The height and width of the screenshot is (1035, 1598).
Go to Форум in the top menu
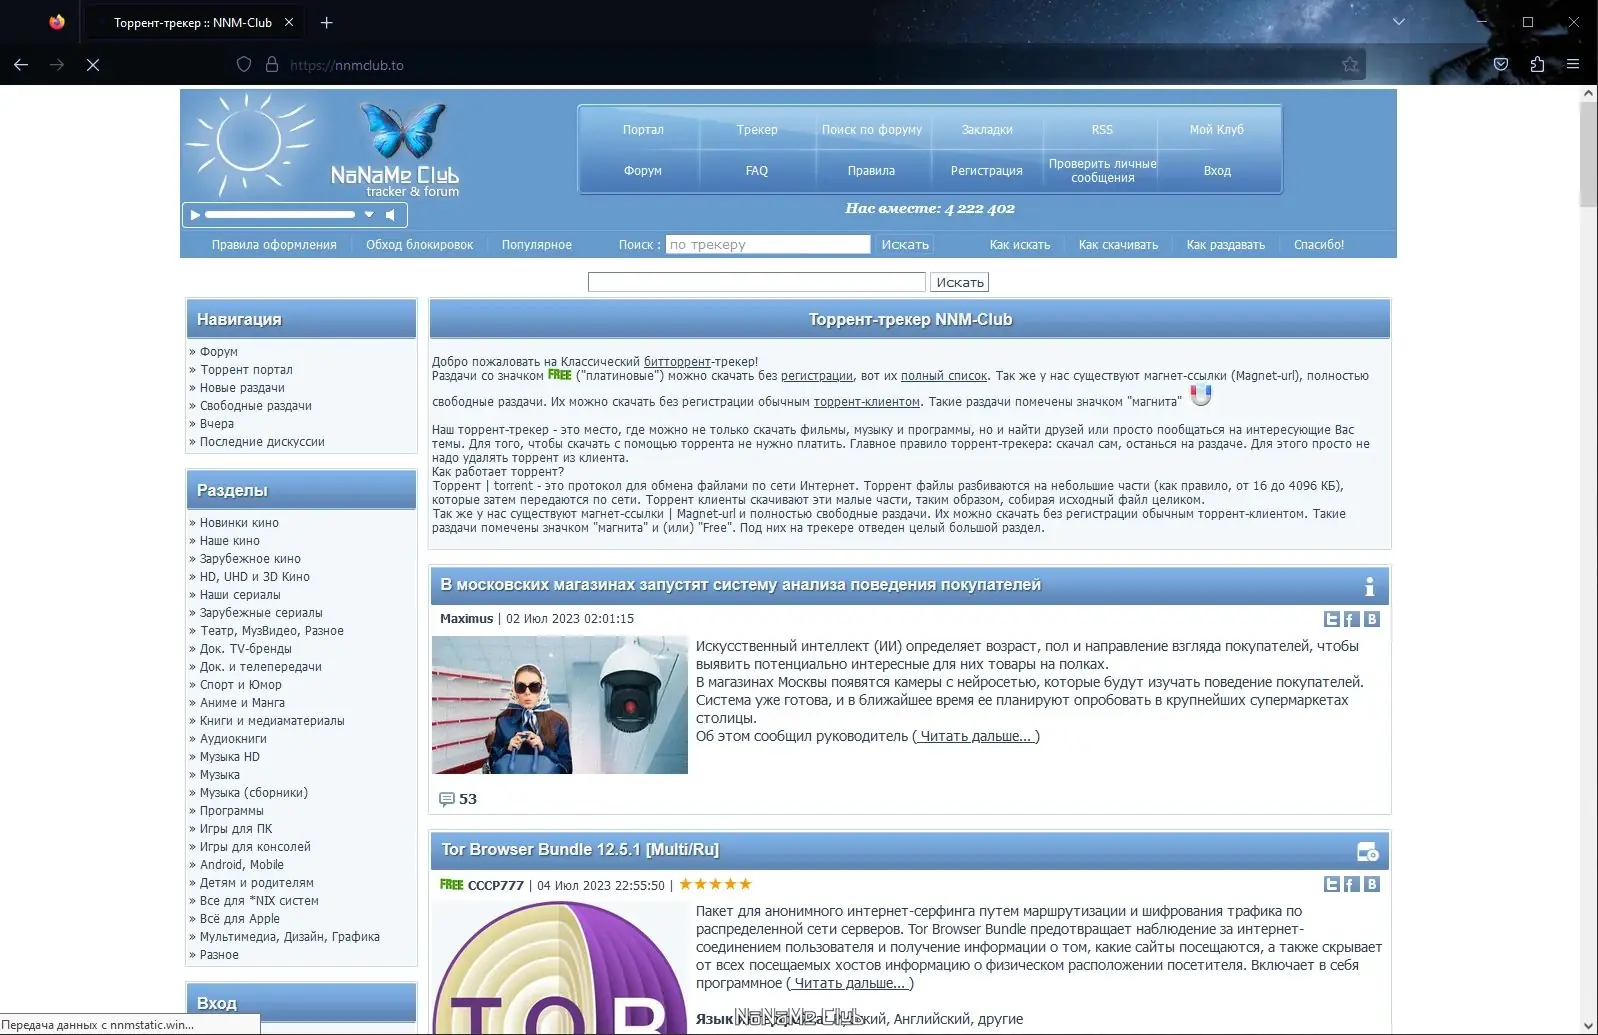[643, 171]
